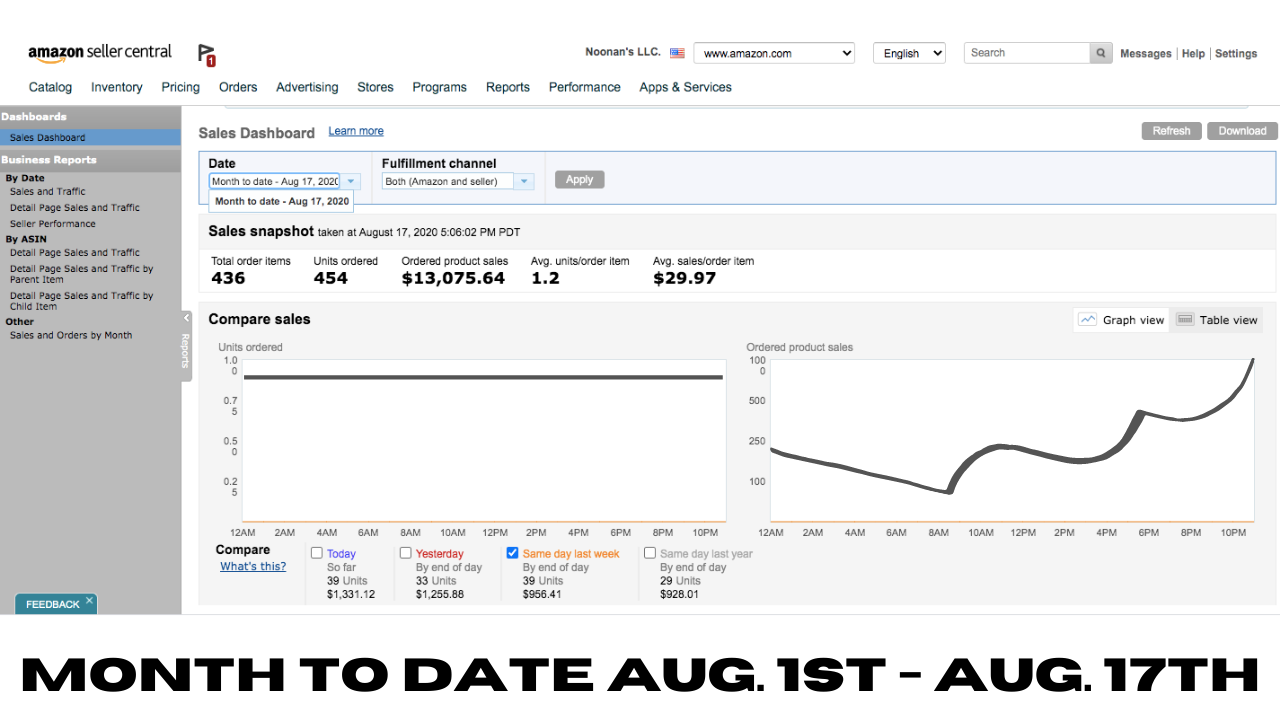This screenshot has width=1280, height=720.
Task: Open the What's this? link
Action: tap(253, 566)
